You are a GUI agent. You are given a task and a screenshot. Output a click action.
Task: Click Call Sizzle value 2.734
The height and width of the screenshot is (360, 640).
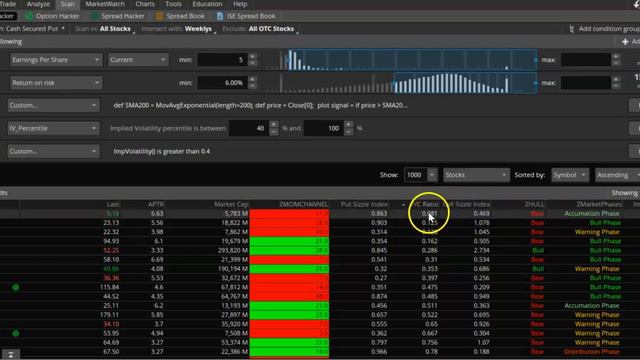click(x=482, y=251)
